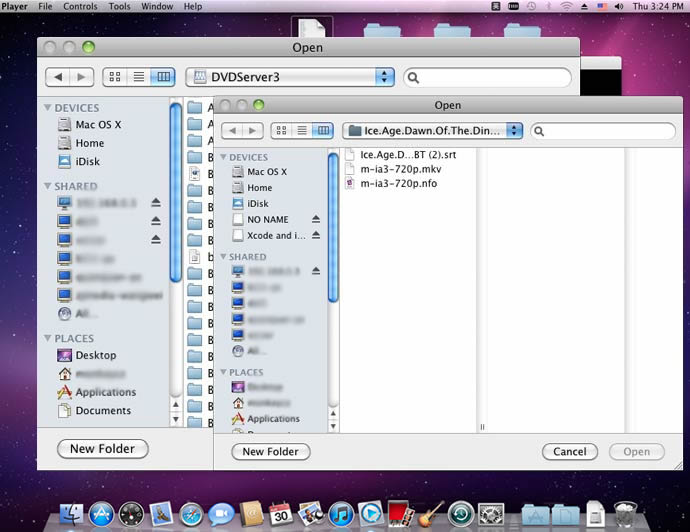The height and width of the screenshot is (532, 690).
Task: Launch Safari from the Dock
Action: tap(191, 514)
